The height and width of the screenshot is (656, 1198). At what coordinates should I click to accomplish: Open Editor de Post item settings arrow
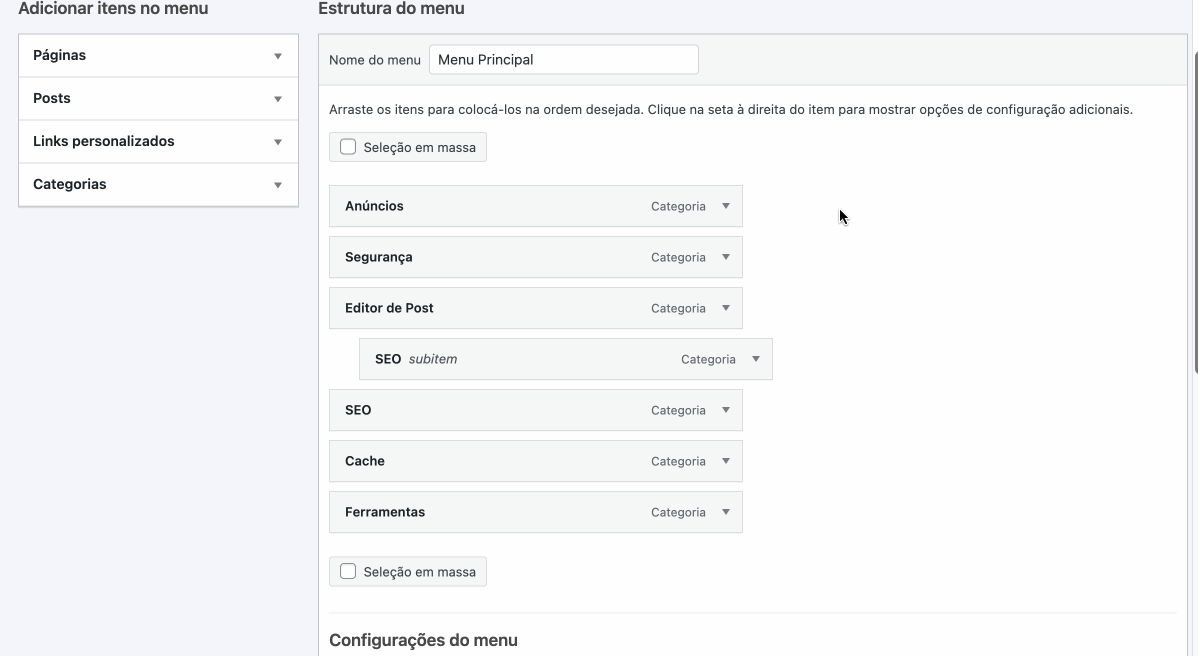[726, 308]
